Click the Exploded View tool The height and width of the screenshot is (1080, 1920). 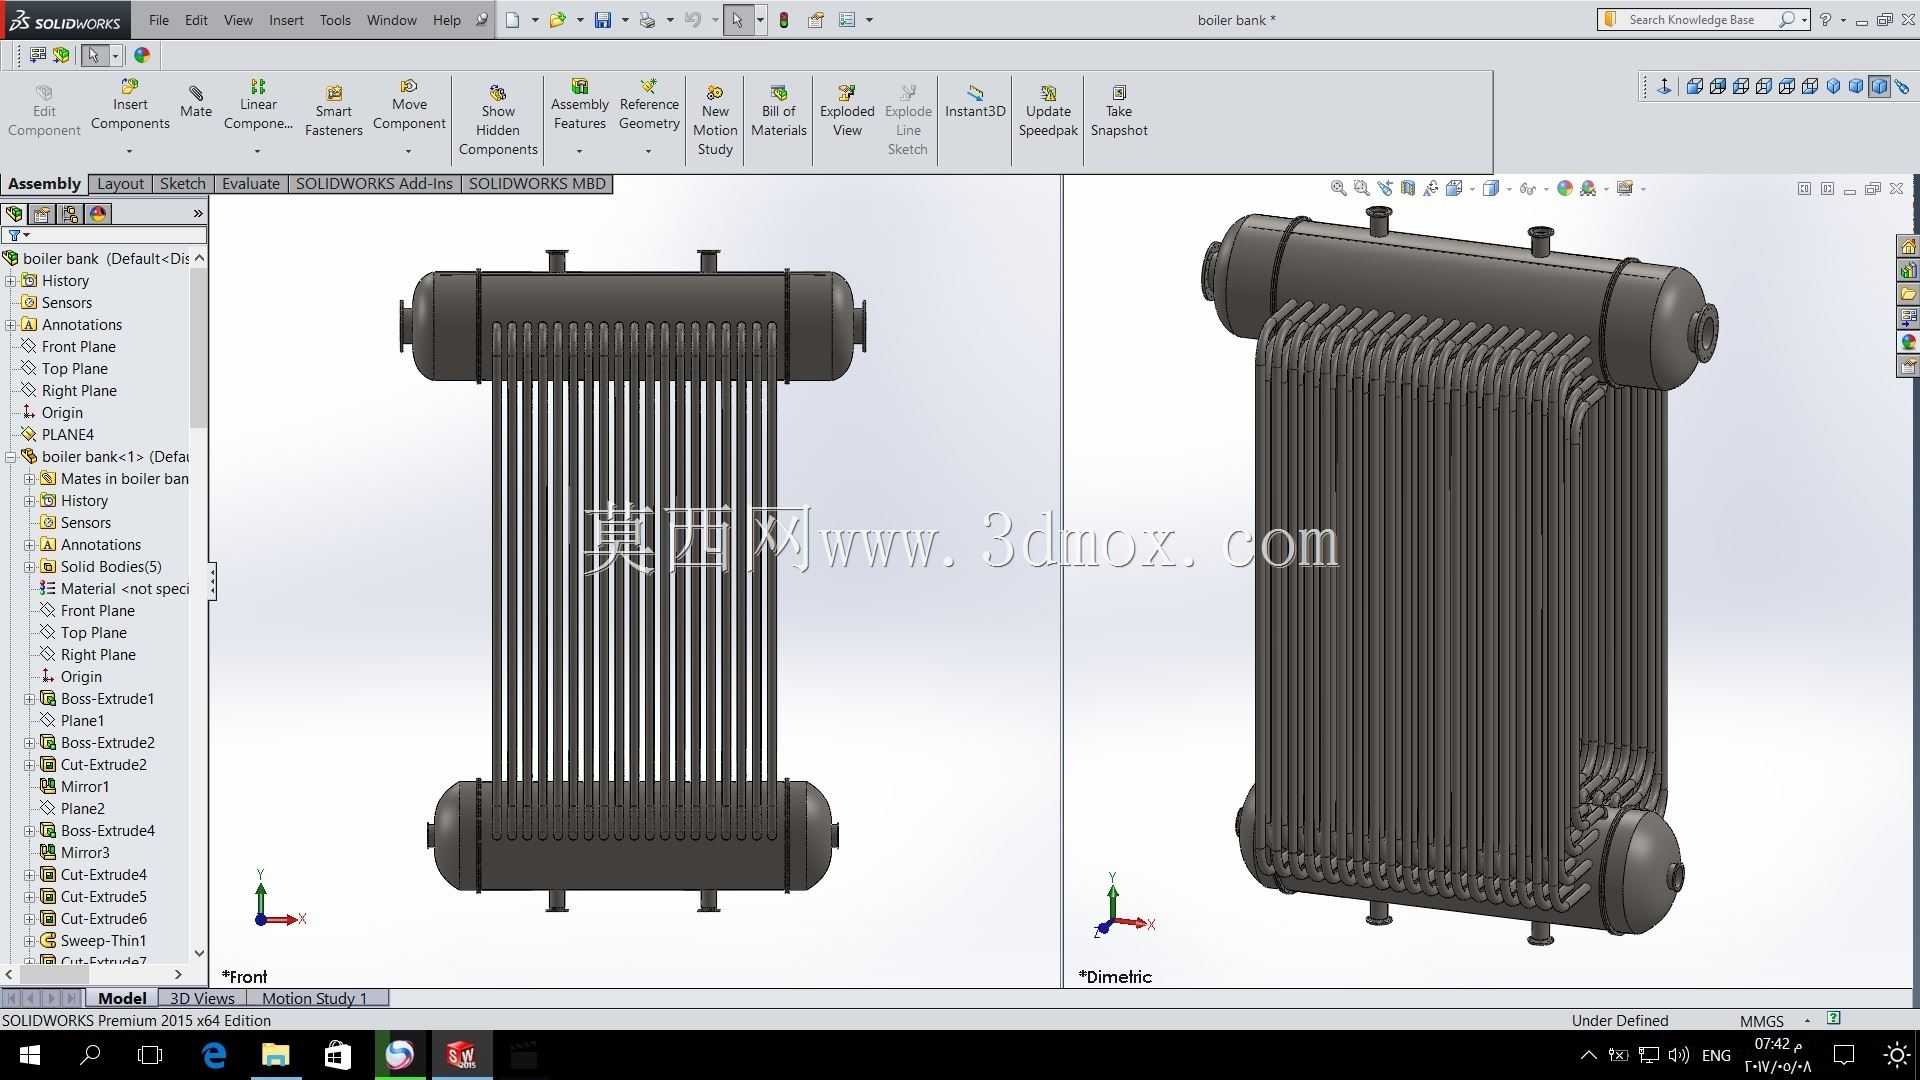[x=847, y=111]
